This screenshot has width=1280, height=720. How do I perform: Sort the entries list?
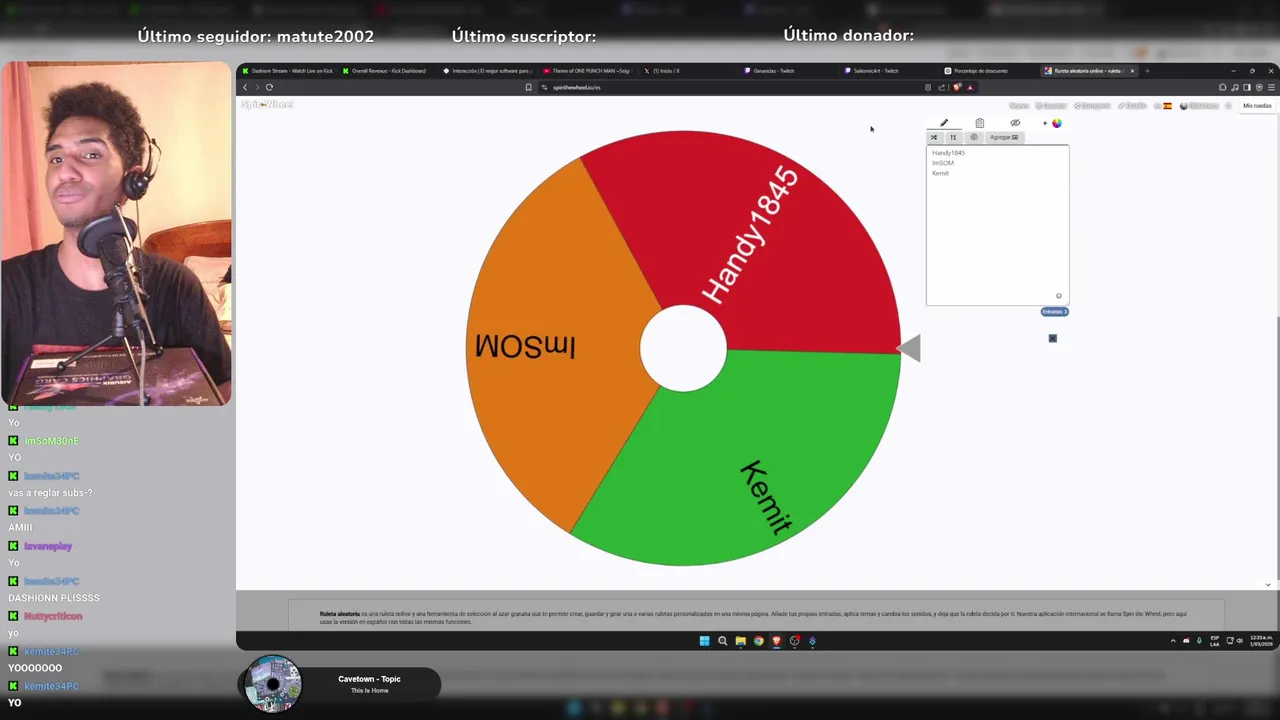coord(953,137)
